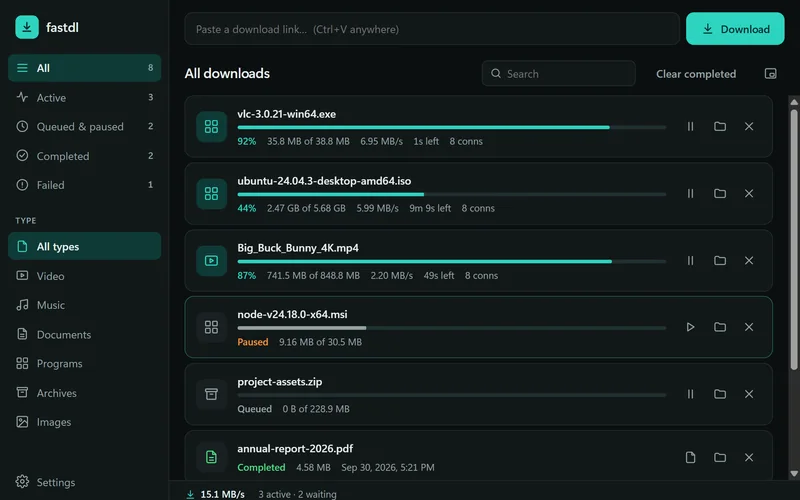Show Completed downloads

pos(85,156)
